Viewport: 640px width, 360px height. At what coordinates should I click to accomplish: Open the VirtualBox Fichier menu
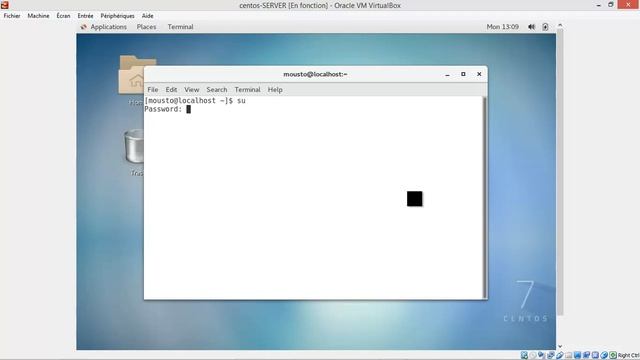click(x=12, y=16)
